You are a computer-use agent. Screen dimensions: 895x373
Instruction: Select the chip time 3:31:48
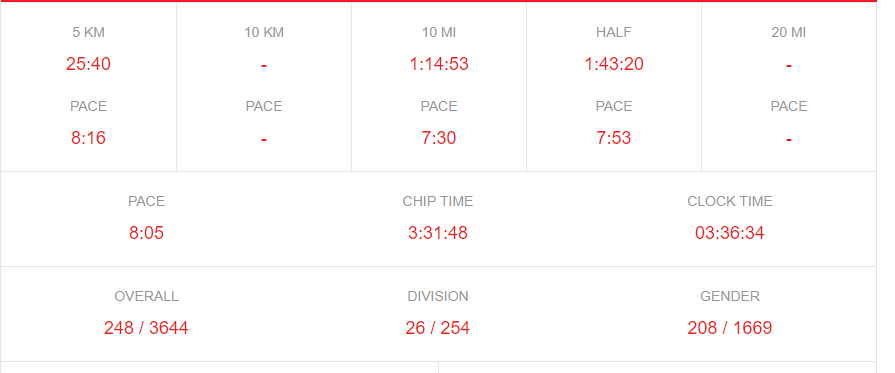click(x=438, y=233)
